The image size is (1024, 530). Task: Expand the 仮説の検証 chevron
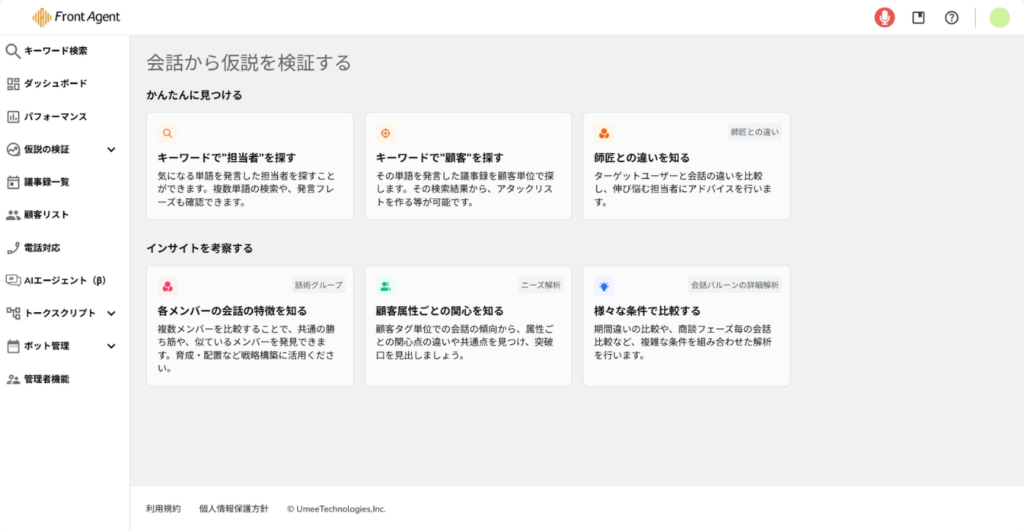point(111,150)
